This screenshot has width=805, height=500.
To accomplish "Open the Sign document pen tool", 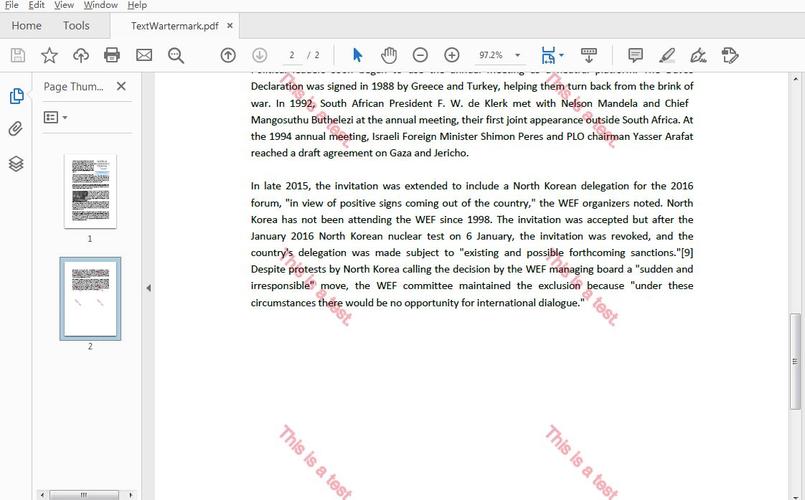I will click(698, 55).
